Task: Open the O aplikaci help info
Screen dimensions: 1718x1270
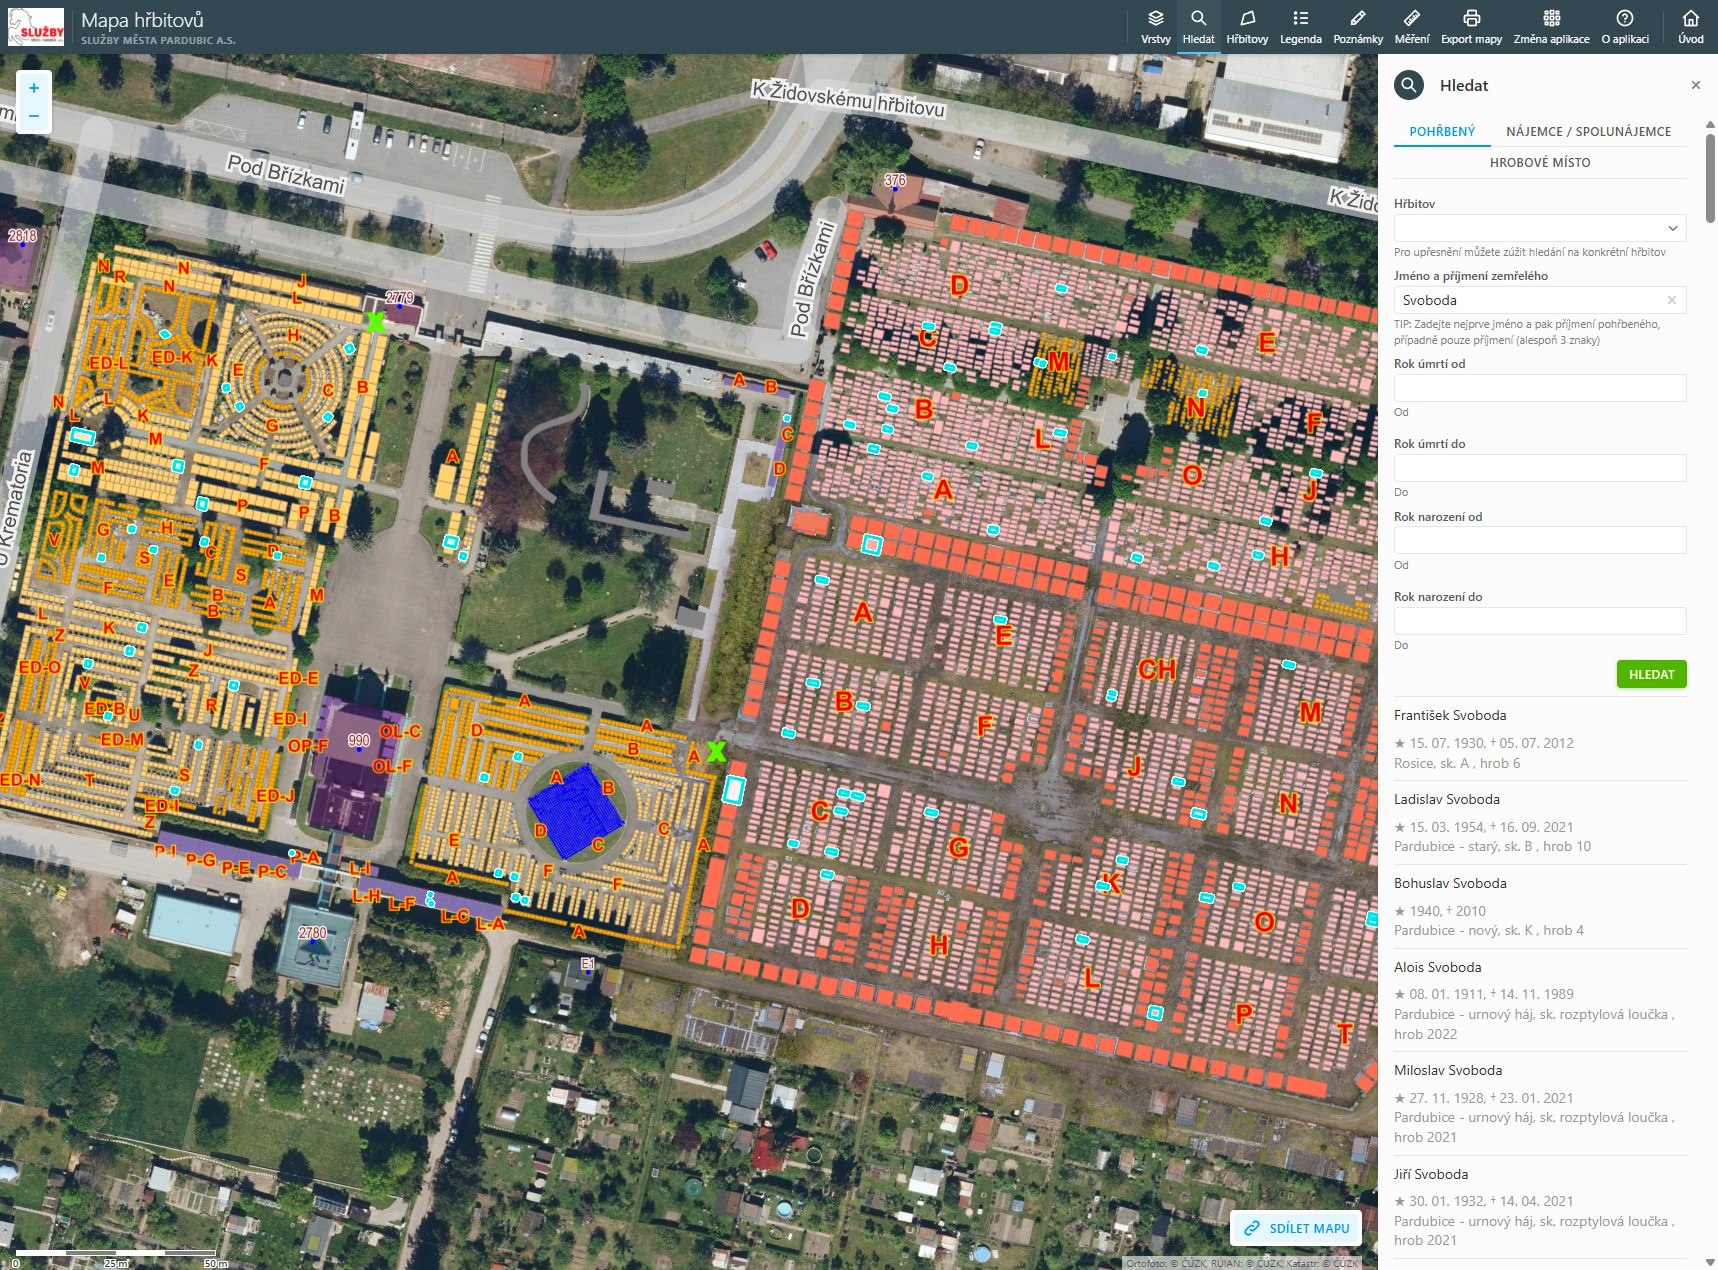Action: pos(1625,27)
